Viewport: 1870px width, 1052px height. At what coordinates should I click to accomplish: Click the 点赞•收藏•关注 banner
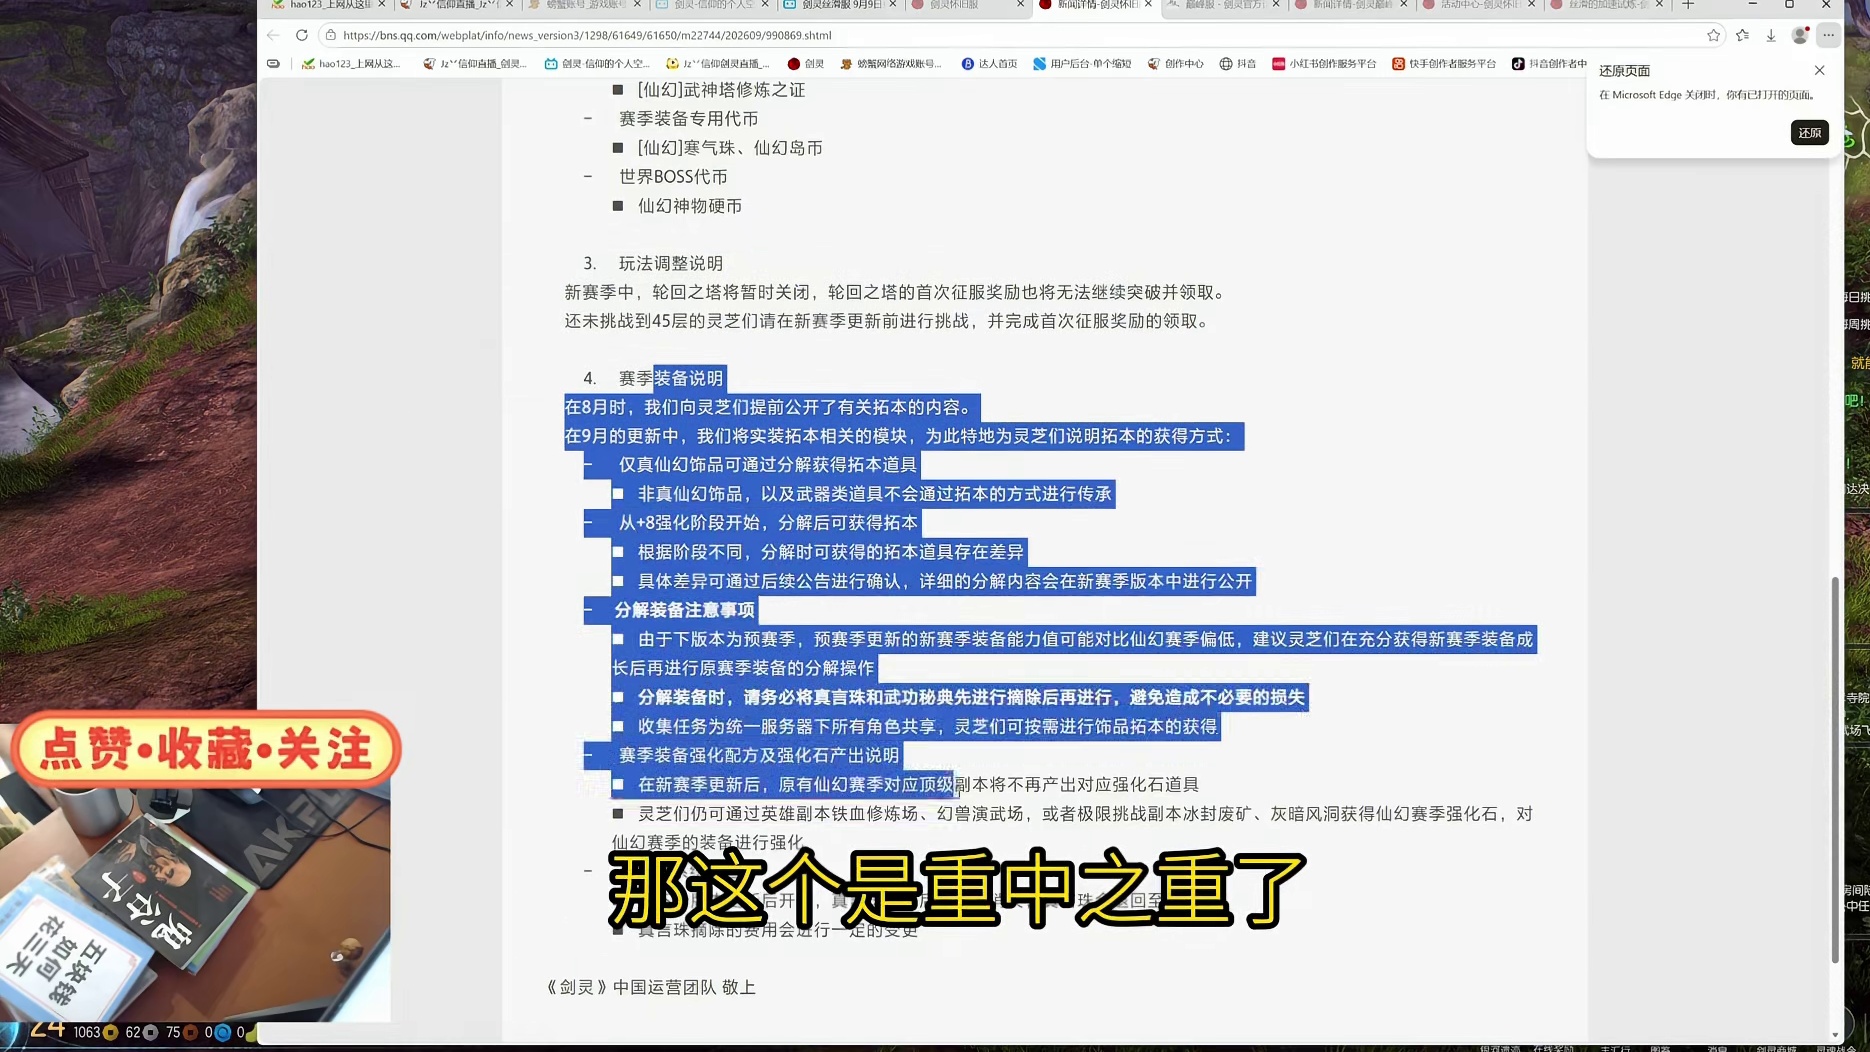(x=207, y=750)
